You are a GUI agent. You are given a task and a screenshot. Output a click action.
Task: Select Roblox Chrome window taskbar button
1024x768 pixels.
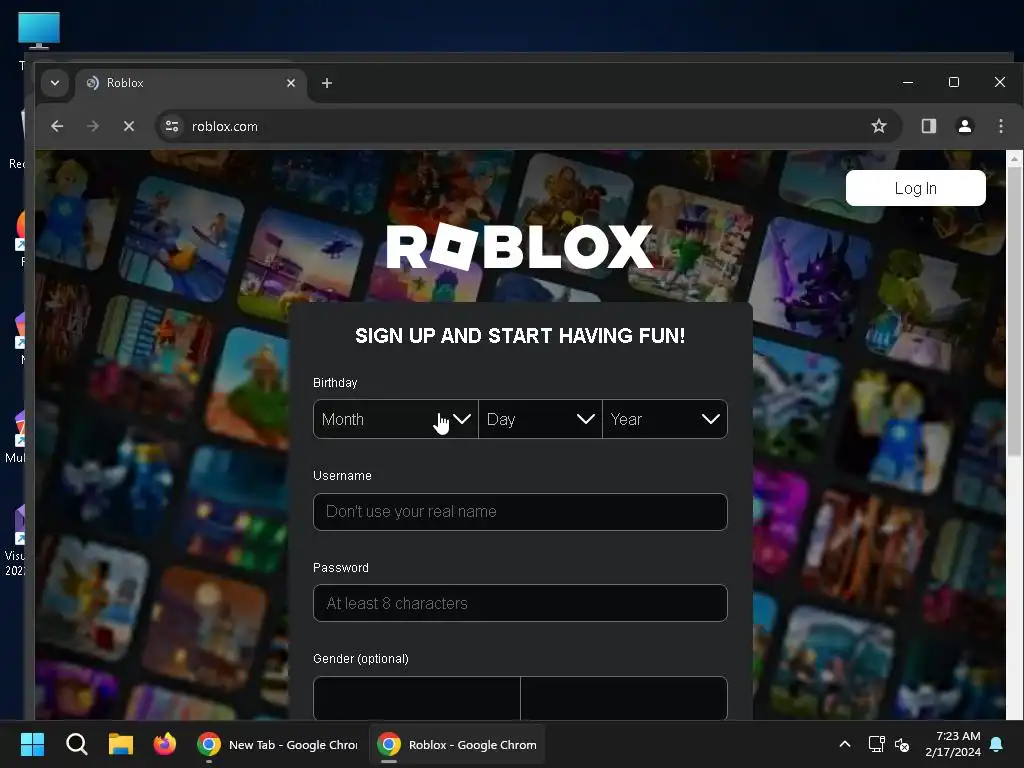click(x=456, y=744)
